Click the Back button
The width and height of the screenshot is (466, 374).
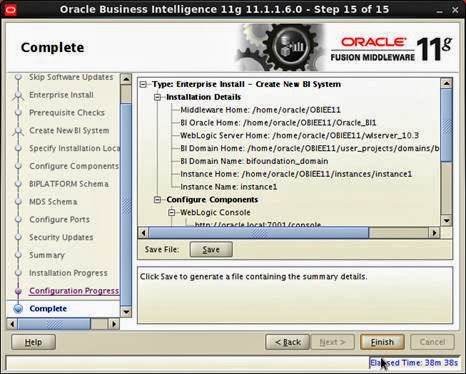coord(288,342)
